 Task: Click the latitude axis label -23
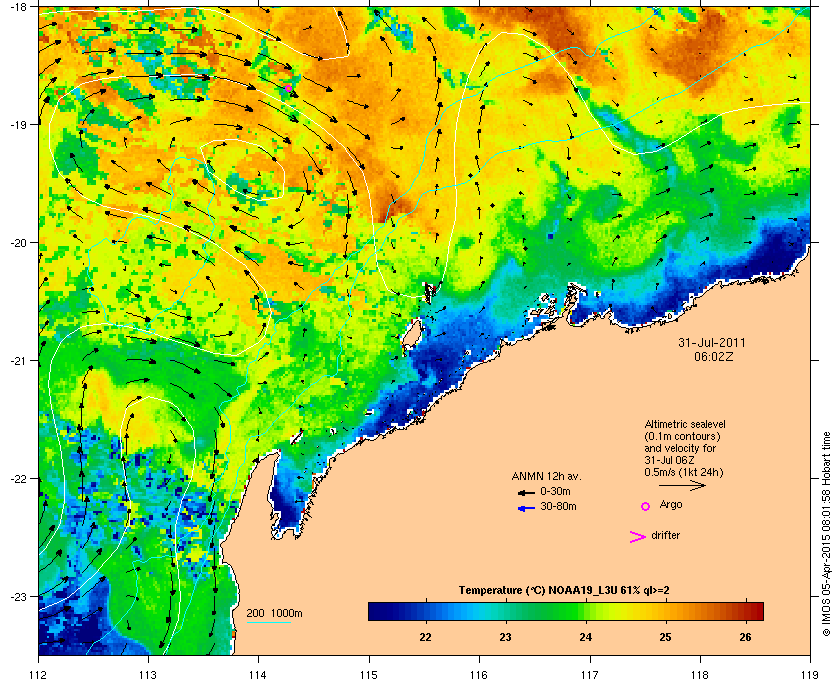tap(18, 596)
